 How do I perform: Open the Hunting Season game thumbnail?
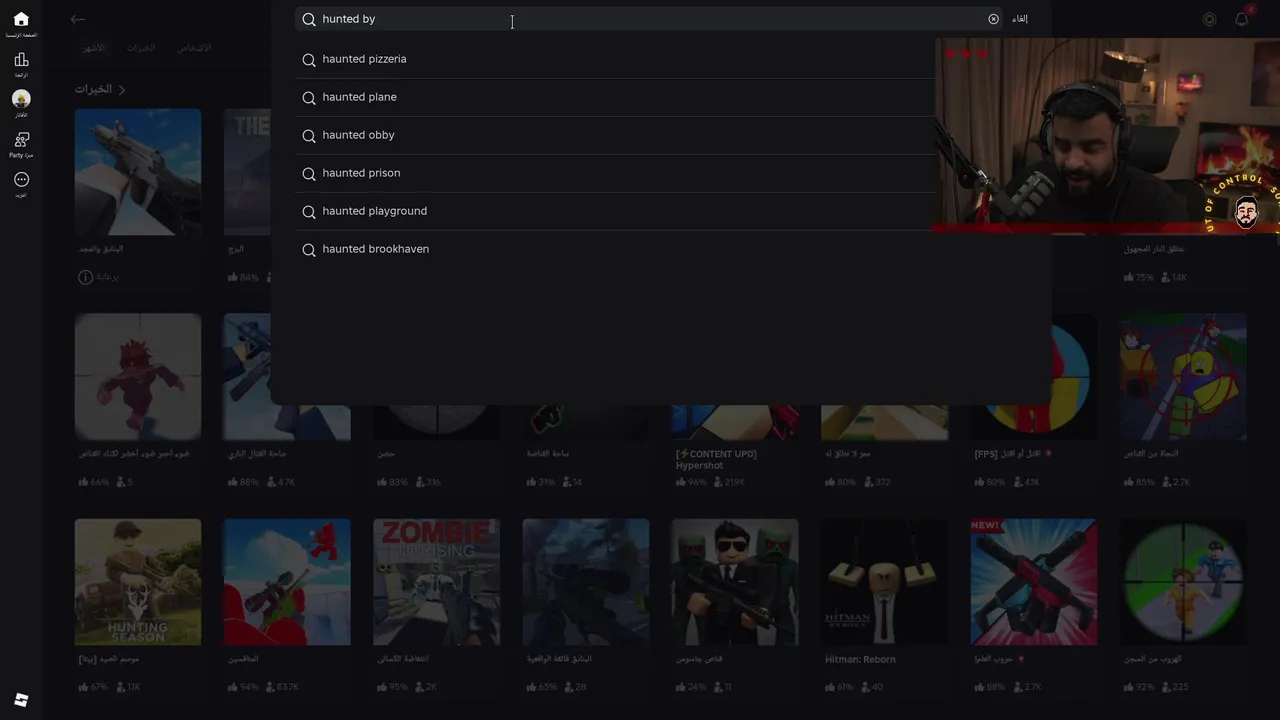[138, 582]
